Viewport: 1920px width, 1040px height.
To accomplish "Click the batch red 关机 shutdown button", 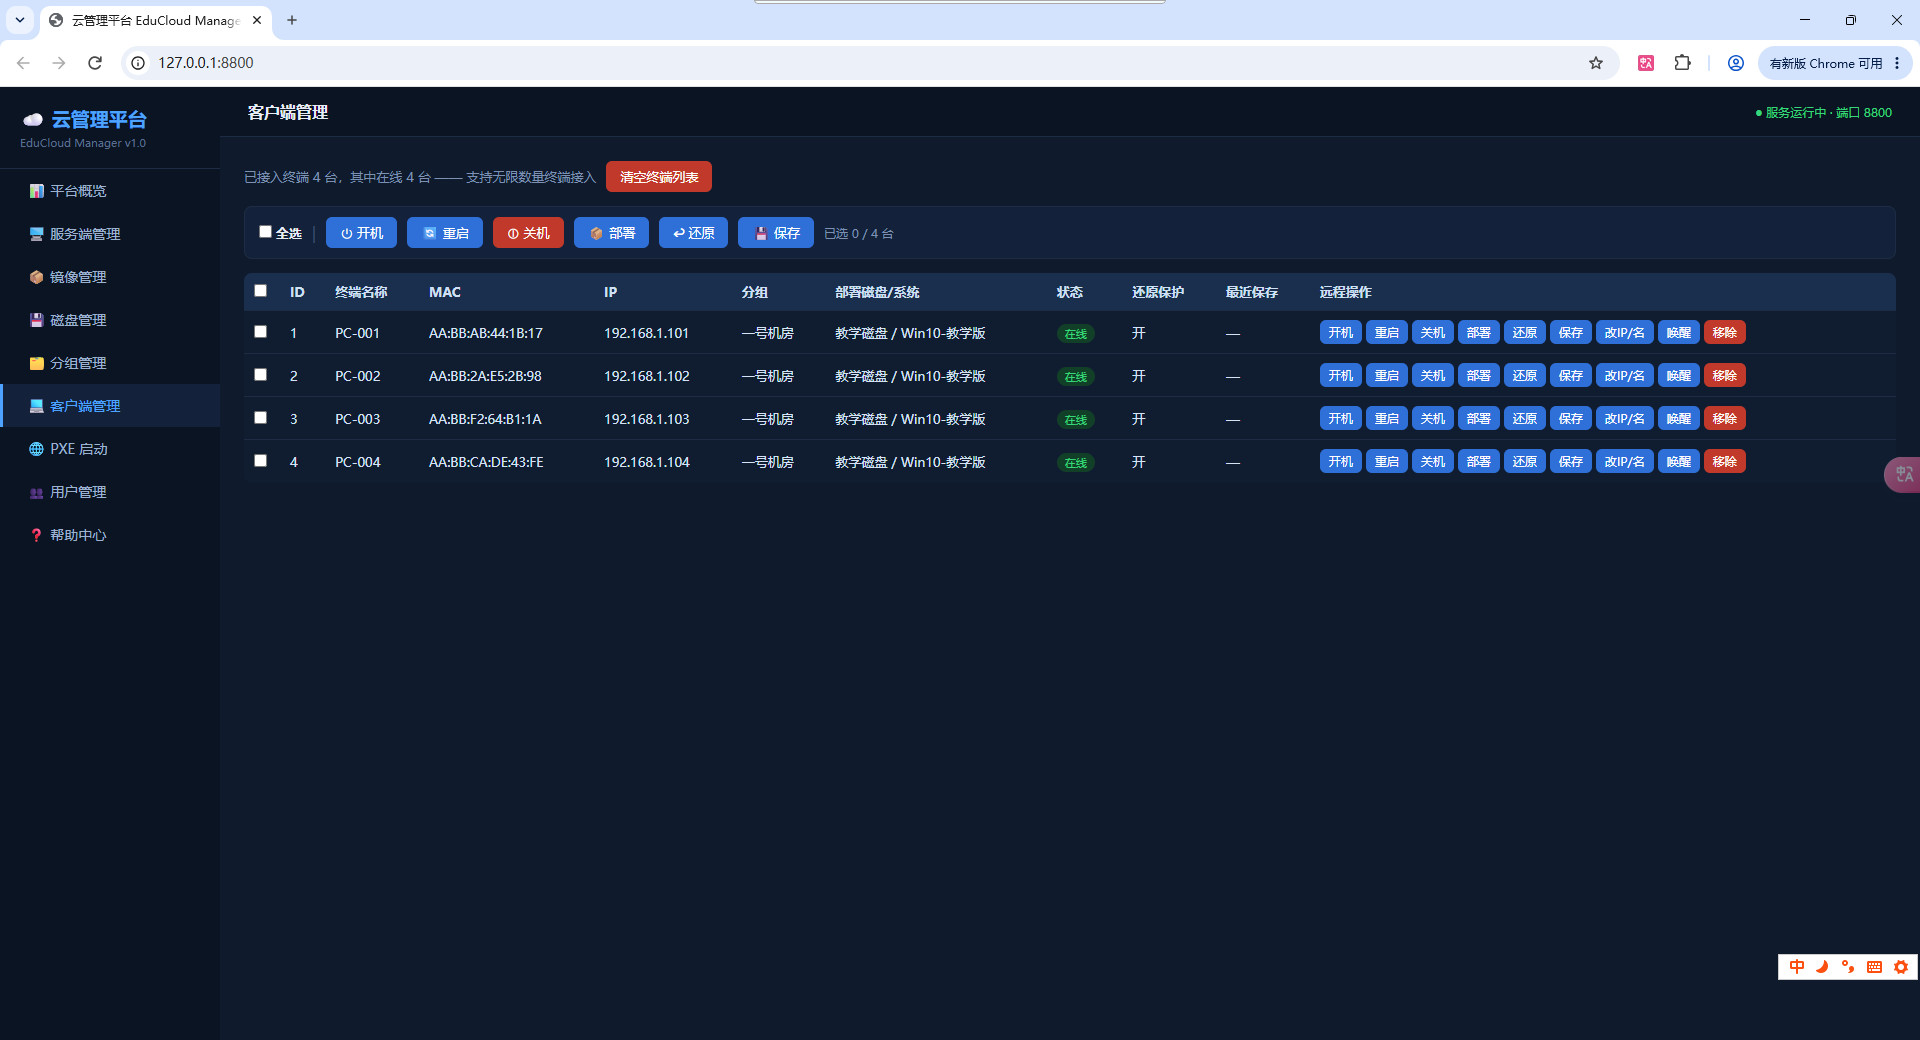I will [x=528, y=233].
